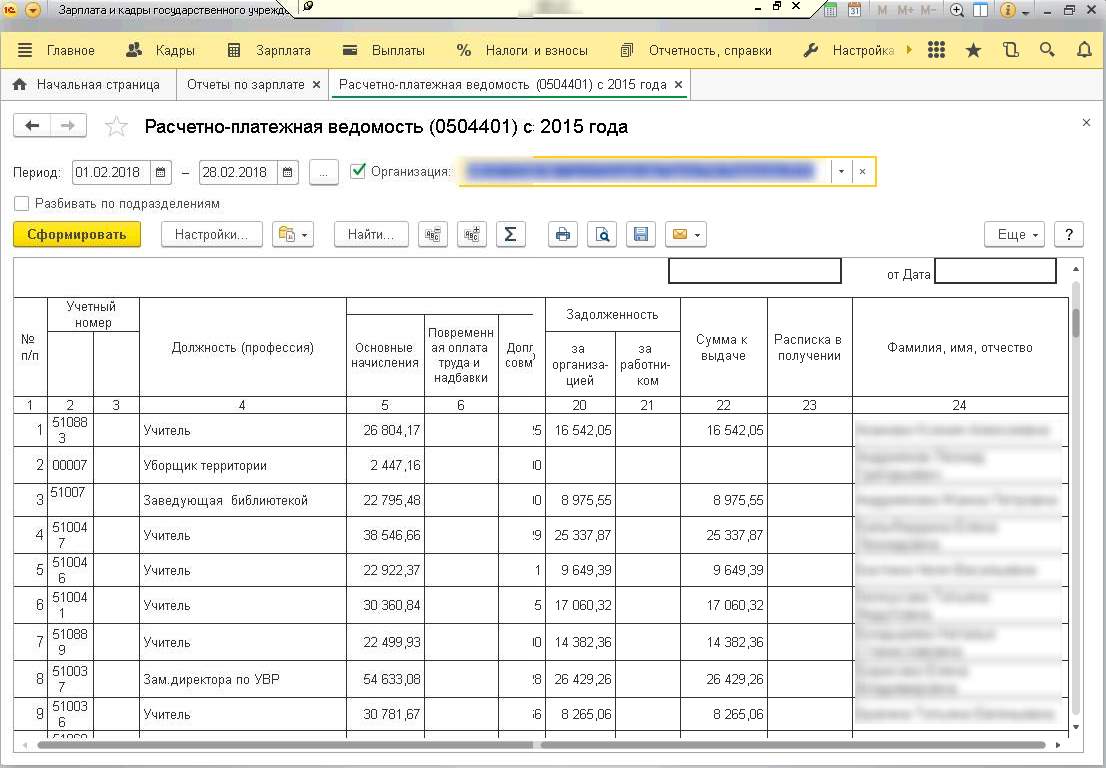1106x768 pixels.
Task: Open the calendar icon in the title bar
Action: point(855,10)
